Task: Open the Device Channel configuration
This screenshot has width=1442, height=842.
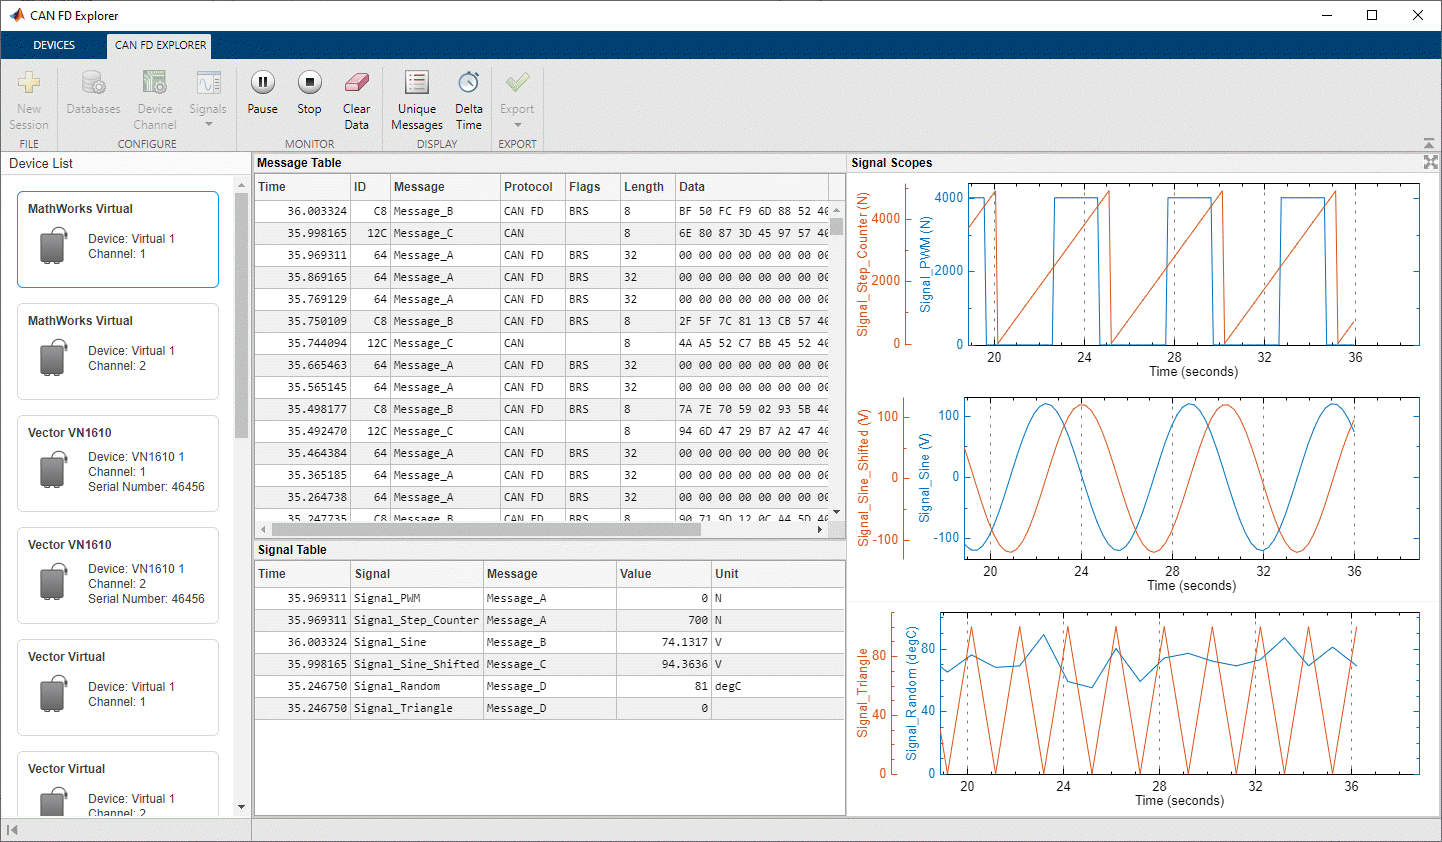Action: click(154, 98)
